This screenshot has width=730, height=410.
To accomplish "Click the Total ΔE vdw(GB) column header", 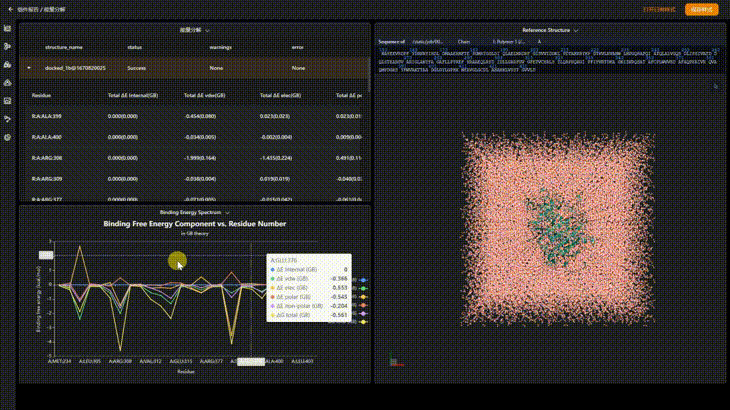I will point(205,95).
